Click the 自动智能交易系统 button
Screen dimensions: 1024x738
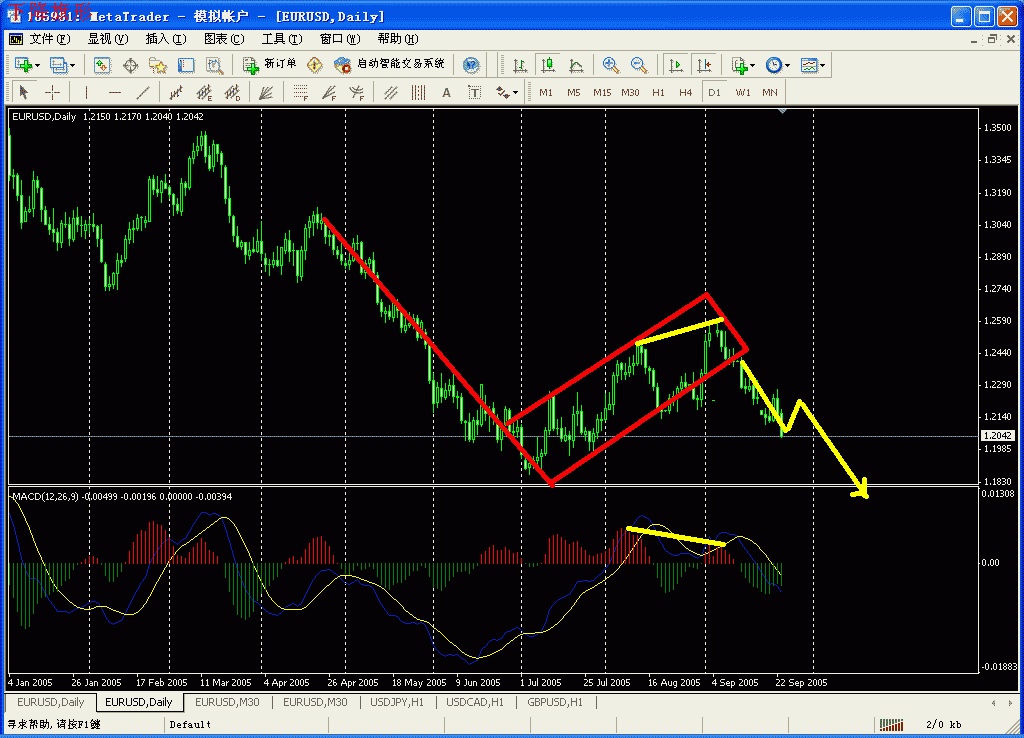click(389, 64)
